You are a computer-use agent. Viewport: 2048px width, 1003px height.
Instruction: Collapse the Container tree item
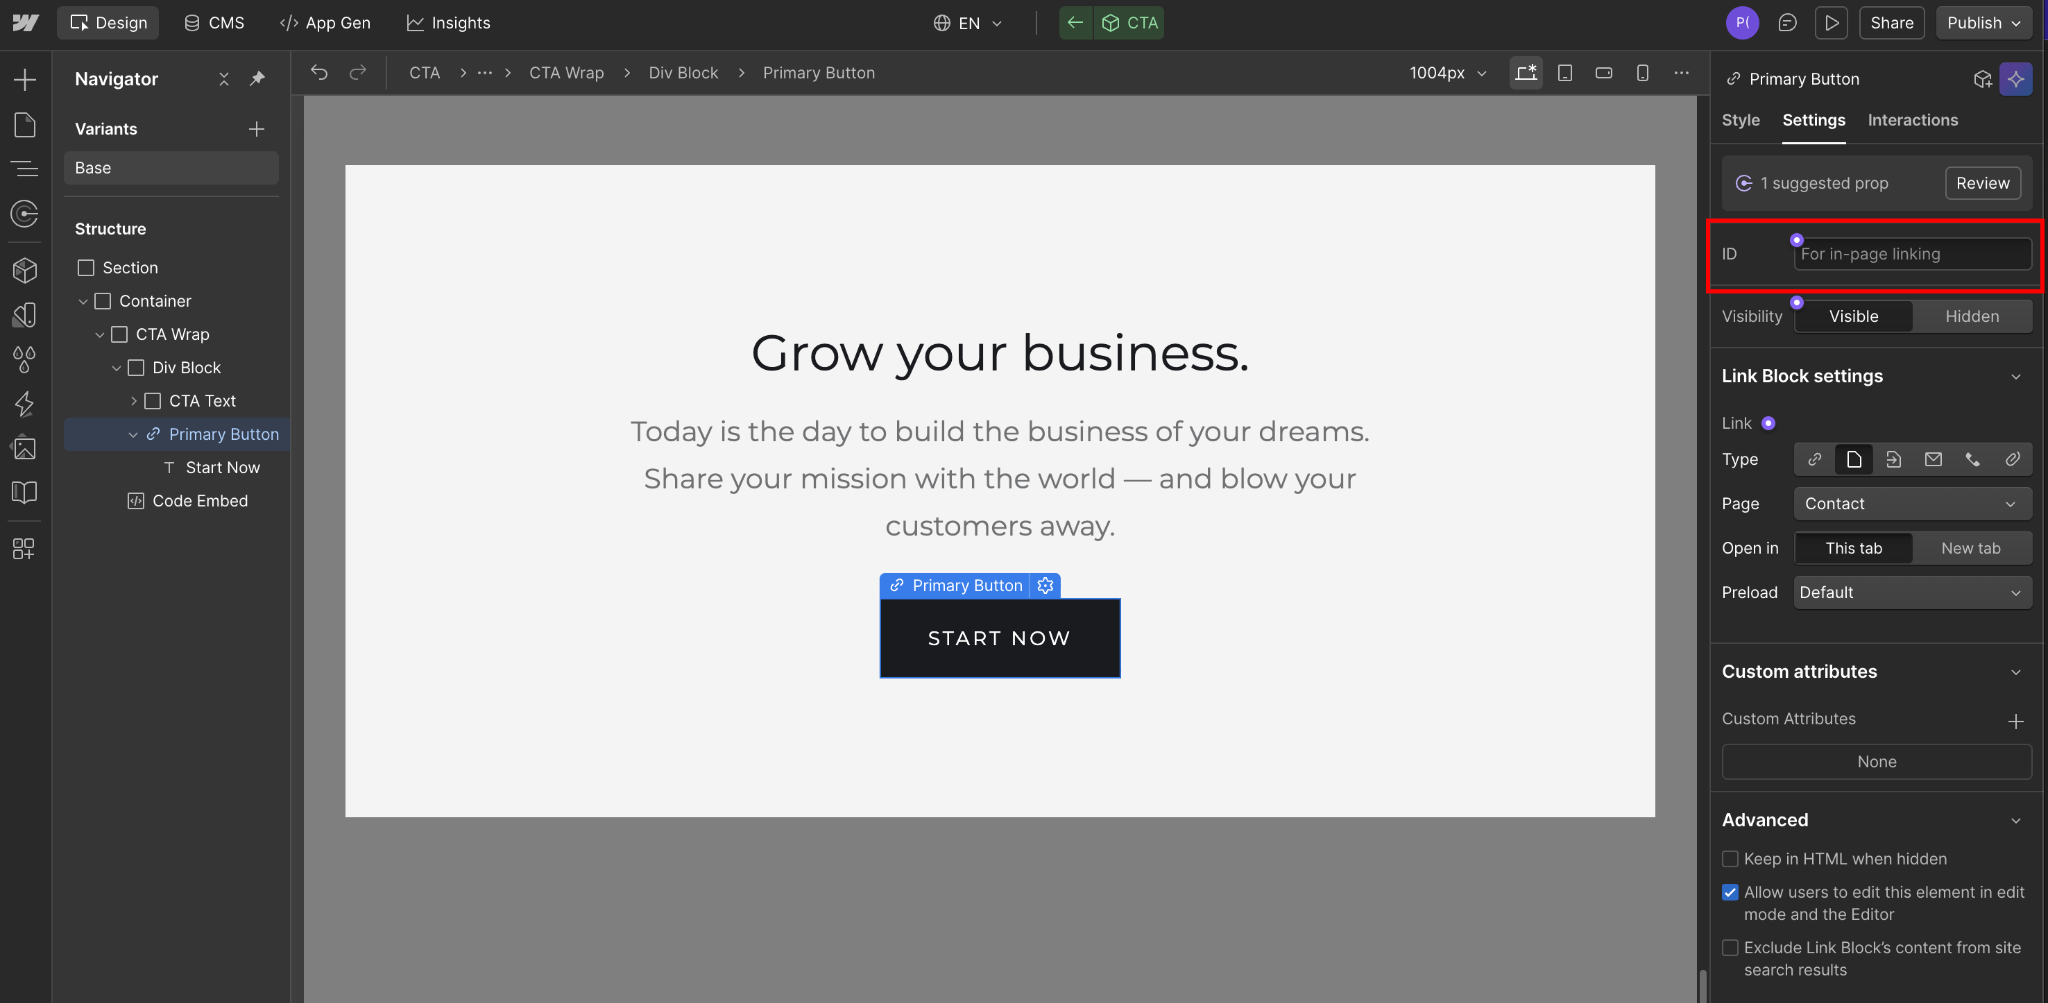tap(83, 301)
